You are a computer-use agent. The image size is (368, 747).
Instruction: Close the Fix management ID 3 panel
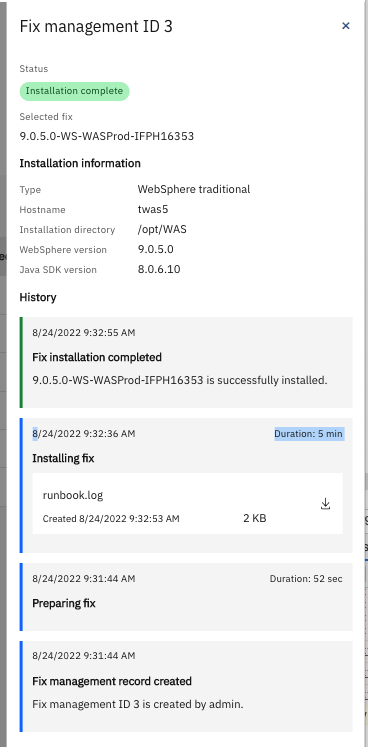(346, 26)
